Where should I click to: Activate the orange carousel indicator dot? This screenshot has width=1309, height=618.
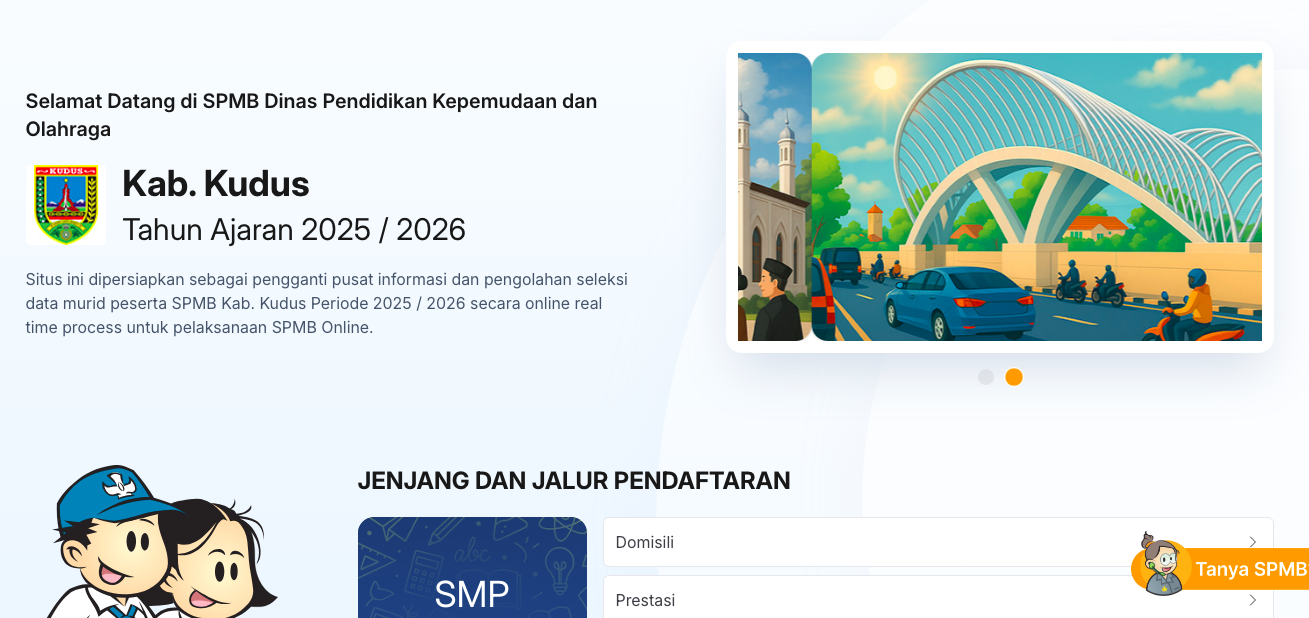1014,377
